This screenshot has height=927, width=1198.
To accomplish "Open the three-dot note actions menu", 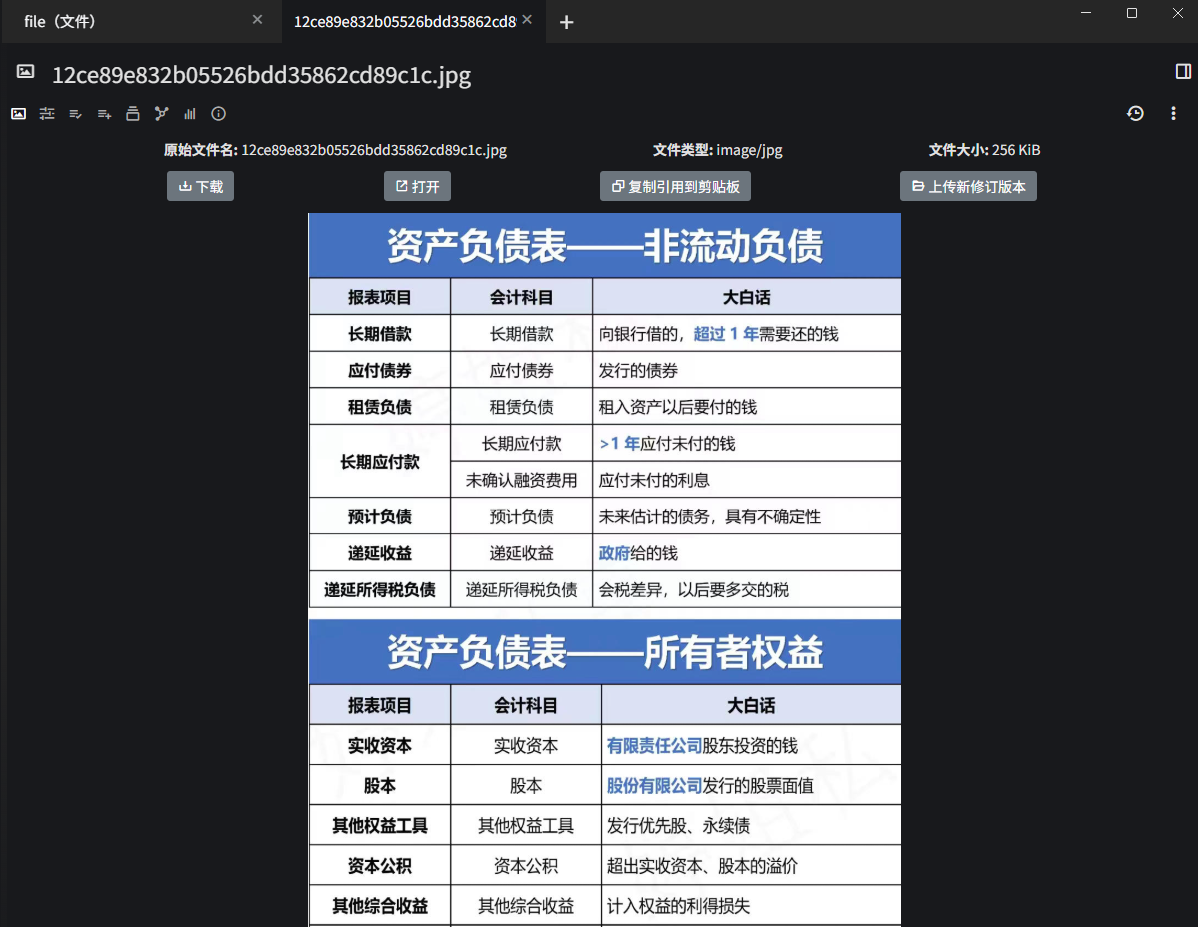I will point(1173,114).
